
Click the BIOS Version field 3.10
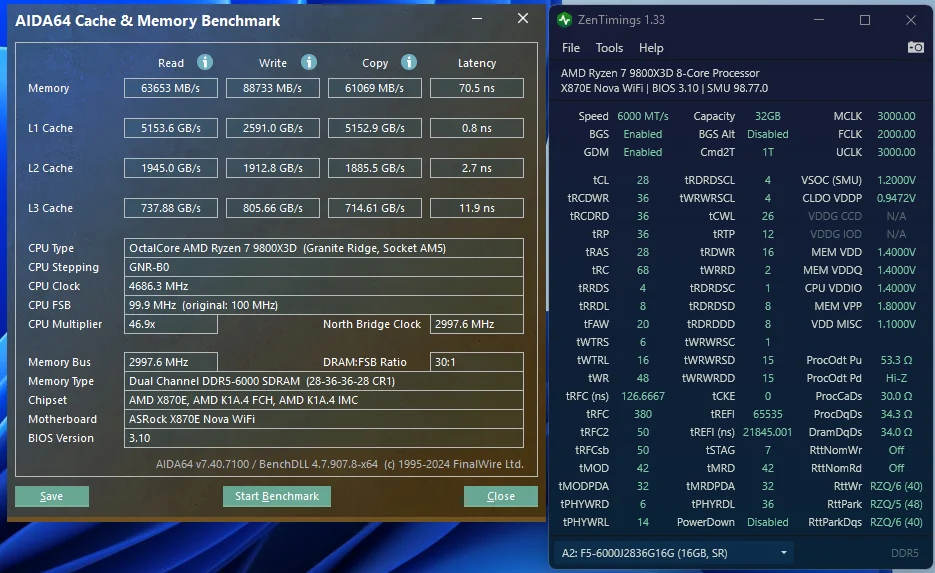tap(324, 438)
